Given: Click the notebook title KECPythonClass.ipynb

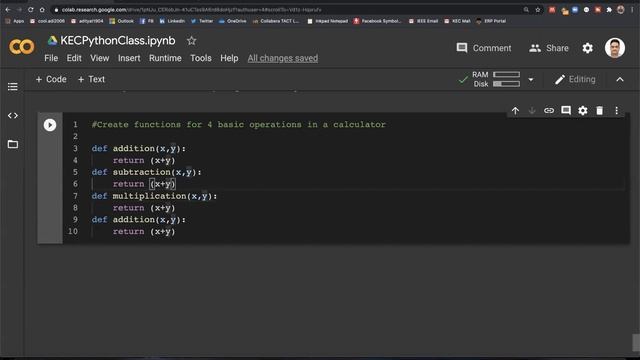Looking at the screenshot, I should (x=118, y=41).
